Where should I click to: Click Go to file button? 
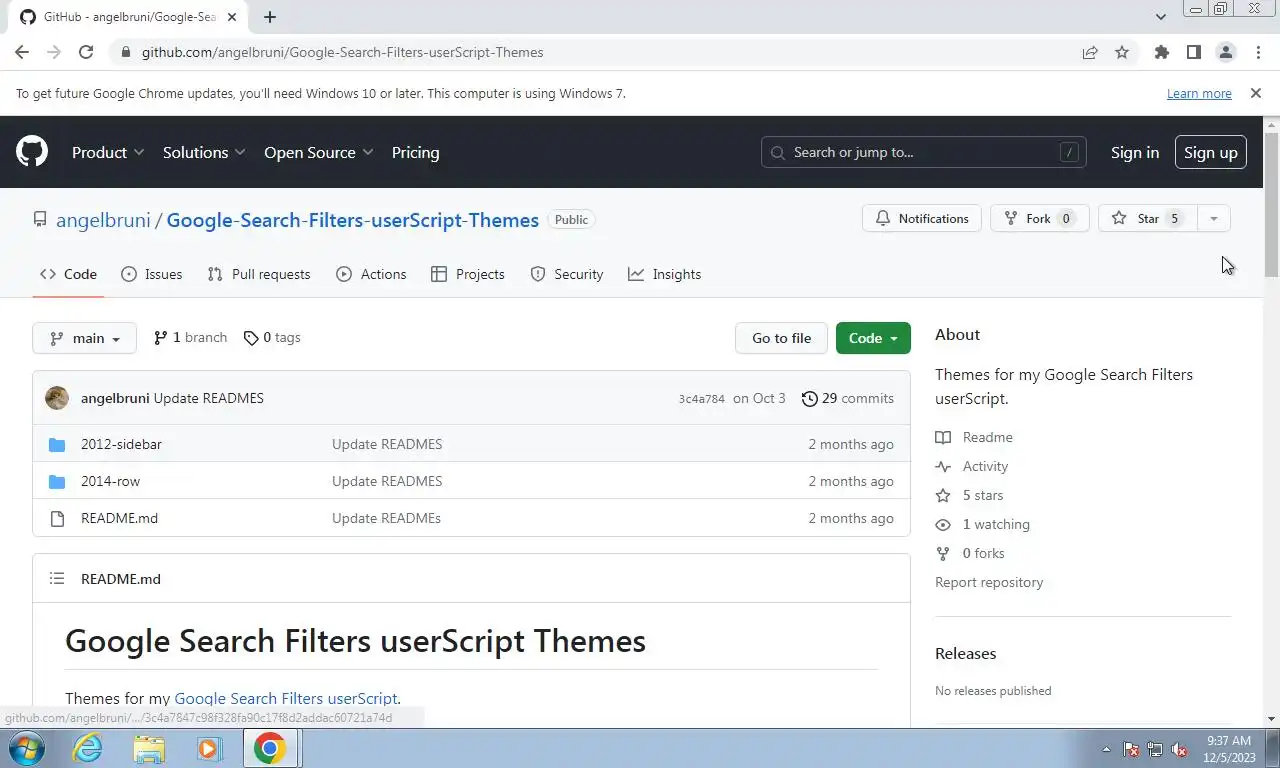781,338
